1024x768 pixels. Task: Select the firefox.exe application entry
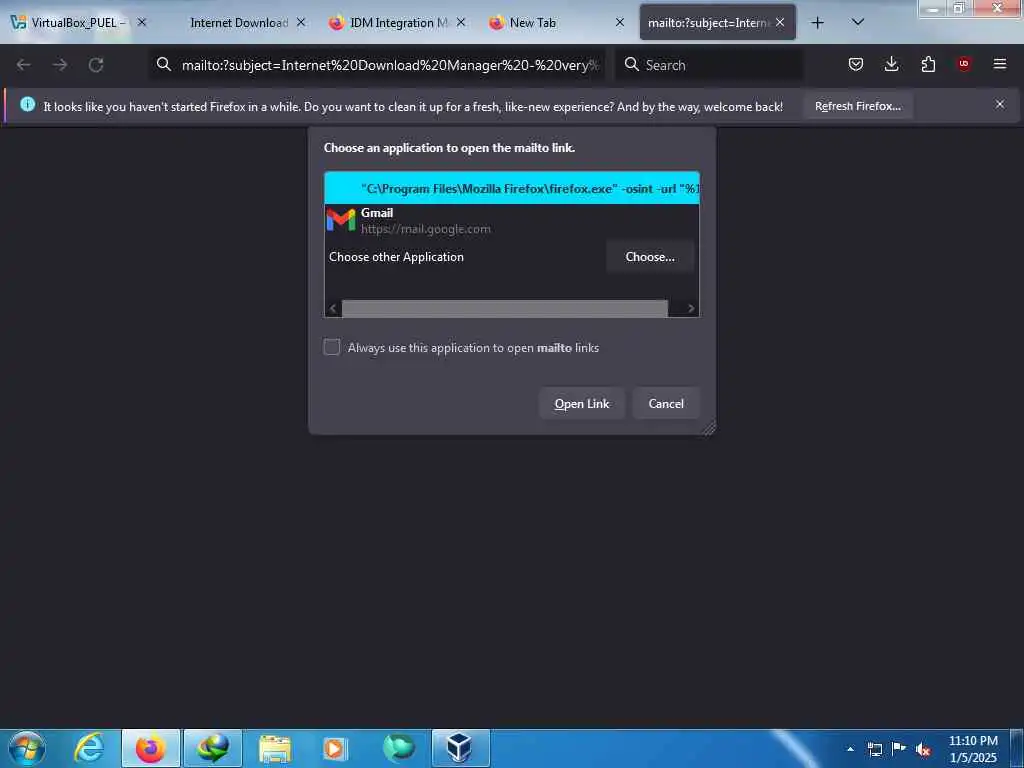tap(511, 188)
